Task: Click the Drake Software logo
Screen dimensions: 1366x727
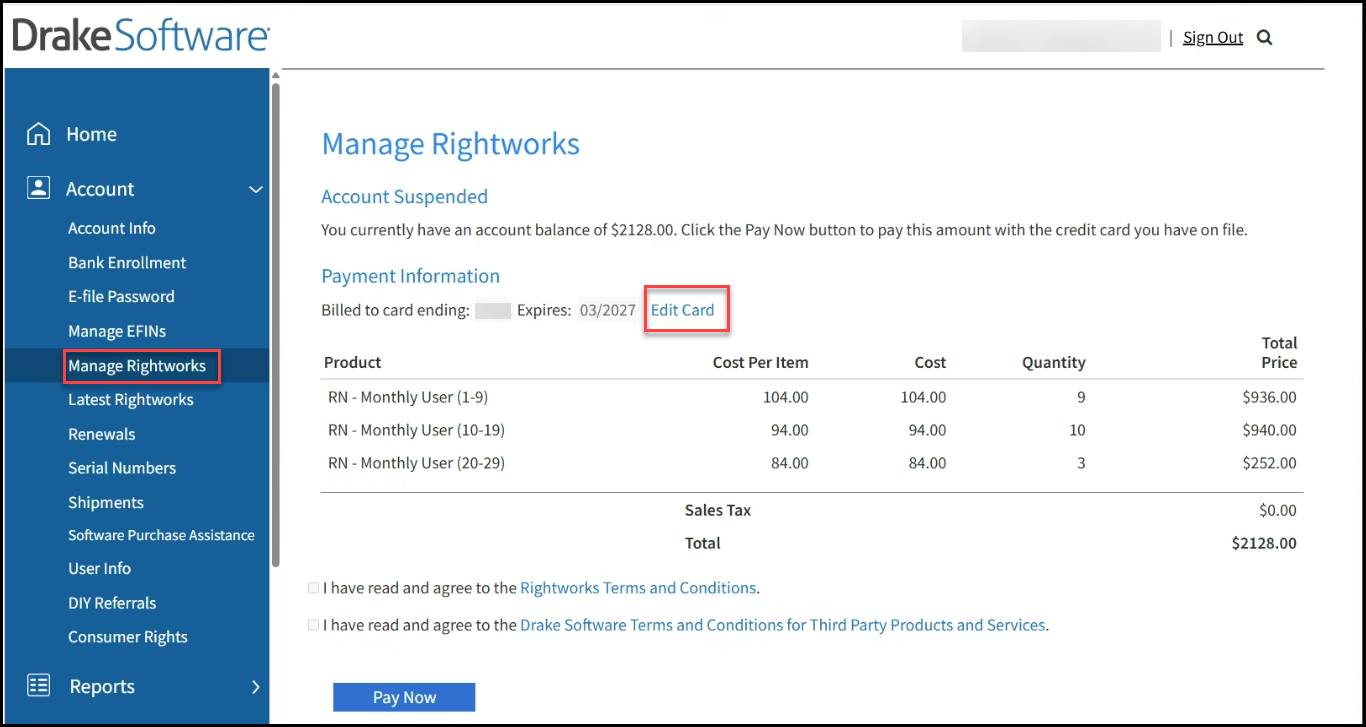Action: [141, 37]
